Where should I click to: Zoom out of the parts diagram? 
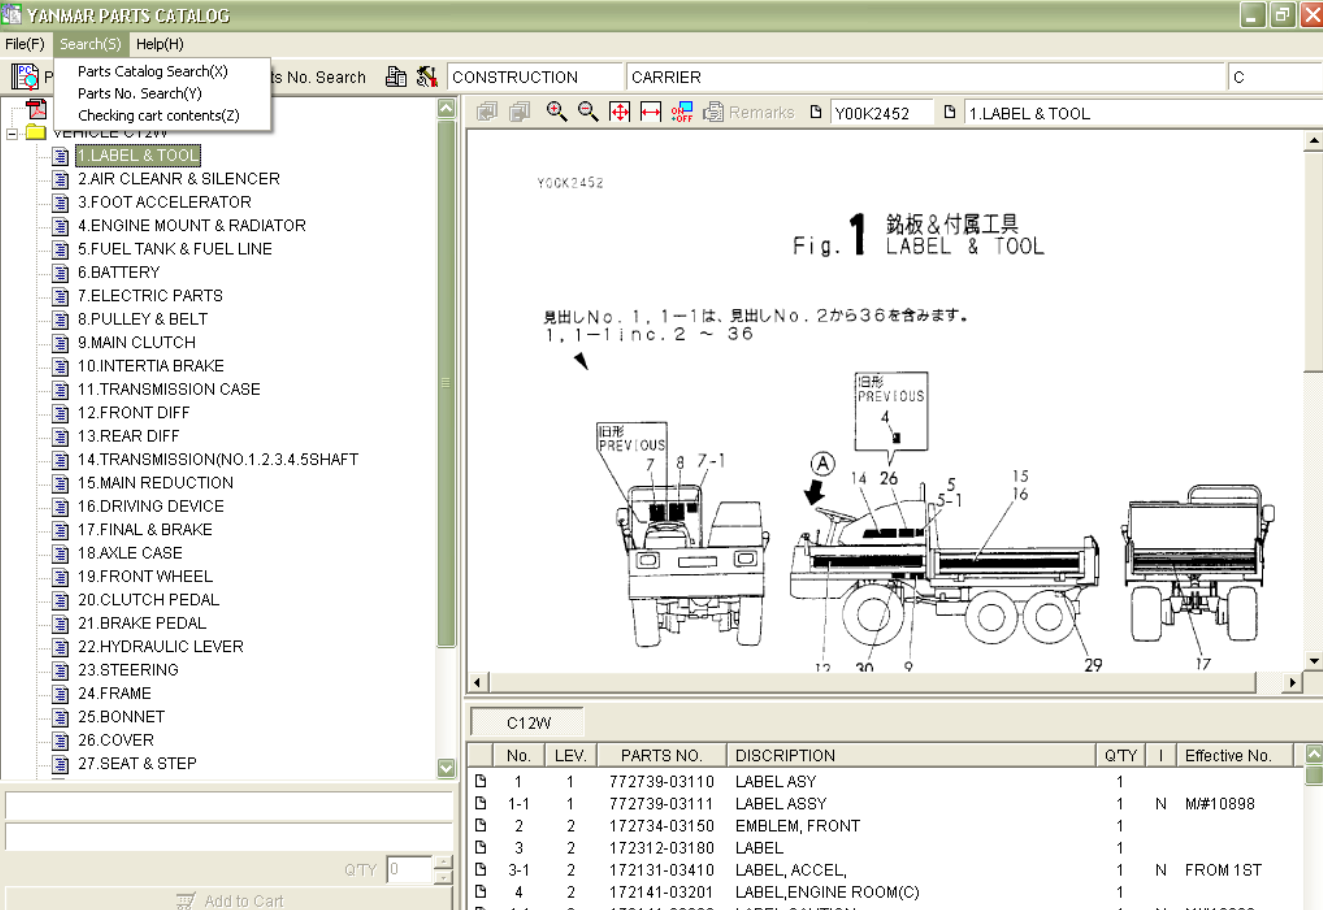[x=588, y=112]
